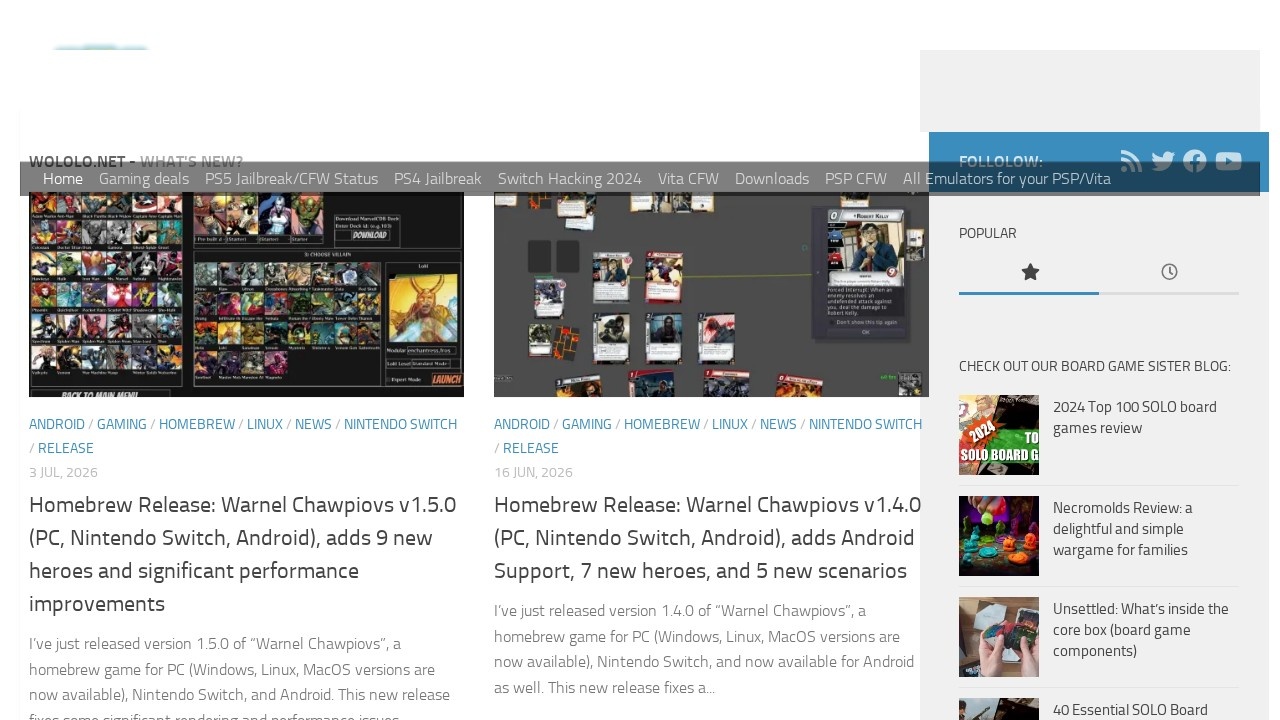
Task: Open the Downloads menu item
Action: pyautogui.click(x=772, y=179)
